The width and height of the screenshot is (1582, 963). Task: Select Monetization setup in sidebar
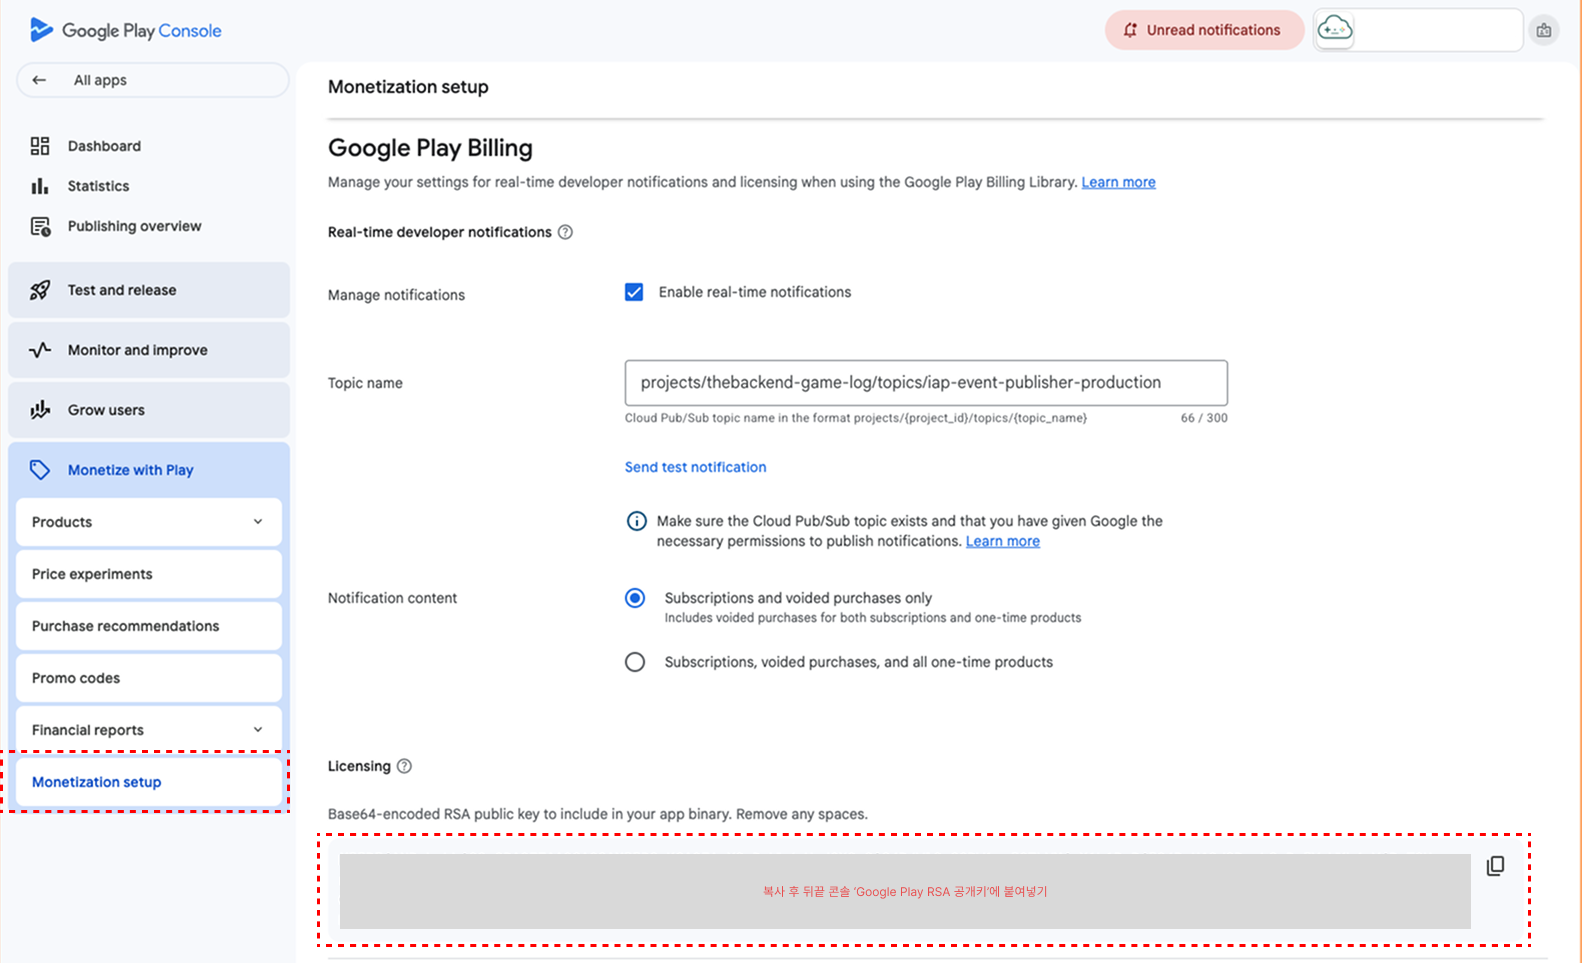point(149,782)
